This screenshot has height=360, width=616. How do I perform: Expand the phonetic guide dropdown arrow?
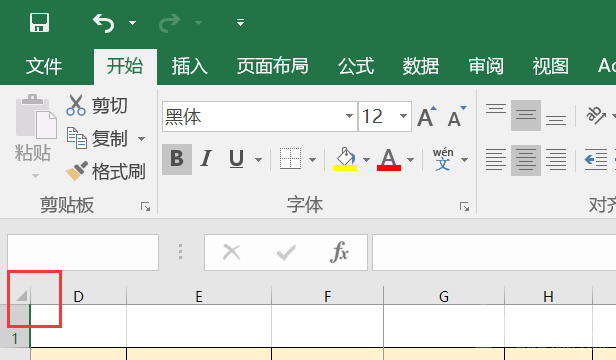click(x=464, y=160)
